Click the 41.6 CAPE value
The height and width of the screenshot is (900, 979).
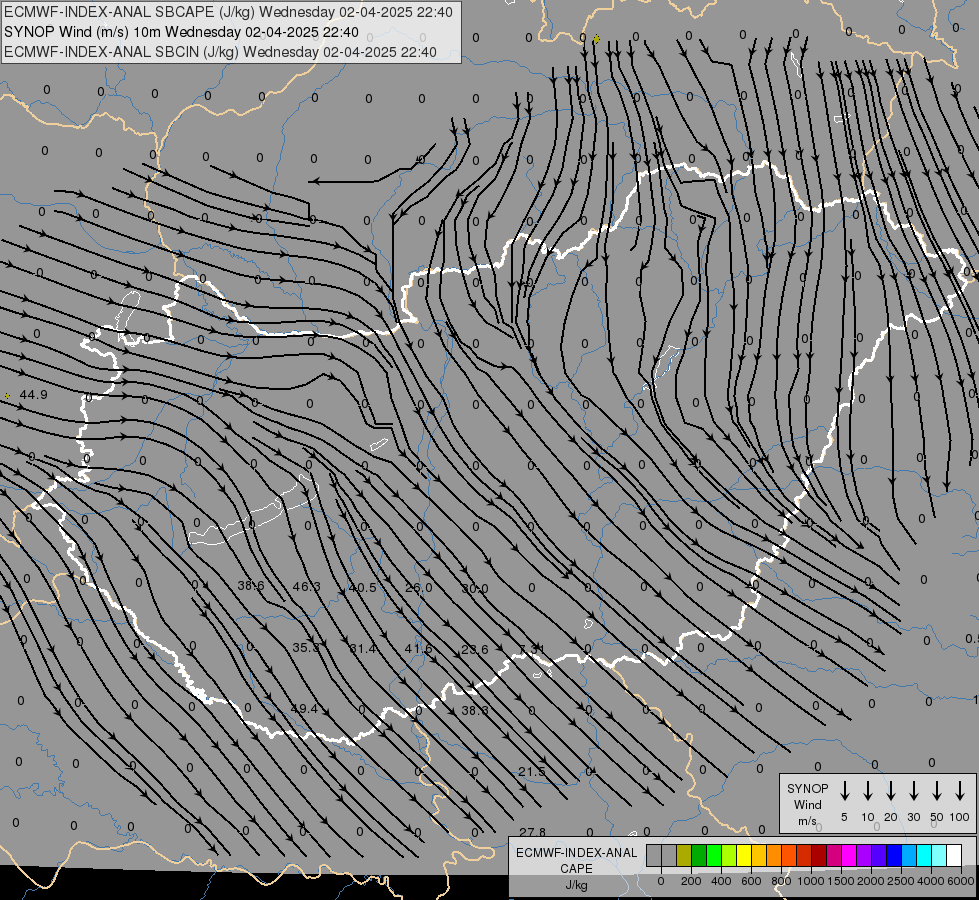point(418,649)
